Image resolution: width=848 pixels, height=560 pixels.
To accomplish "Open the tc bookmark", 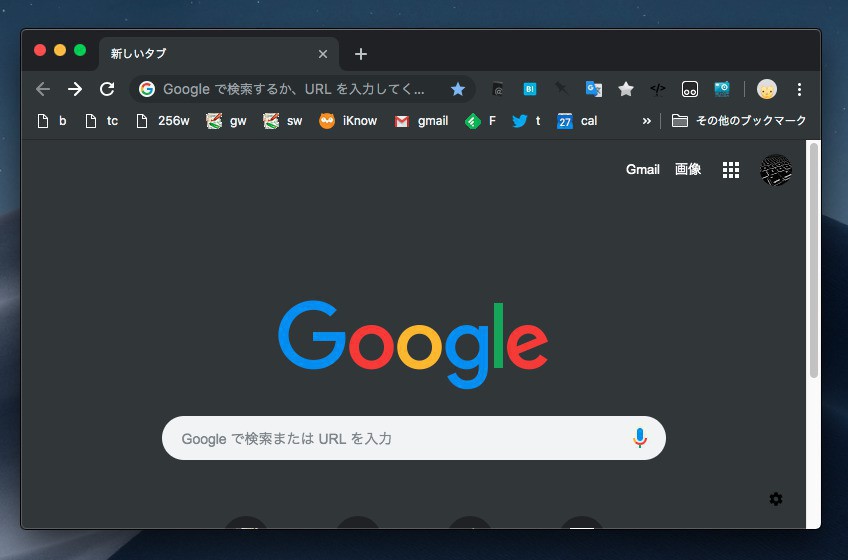I will coord(102,121).
